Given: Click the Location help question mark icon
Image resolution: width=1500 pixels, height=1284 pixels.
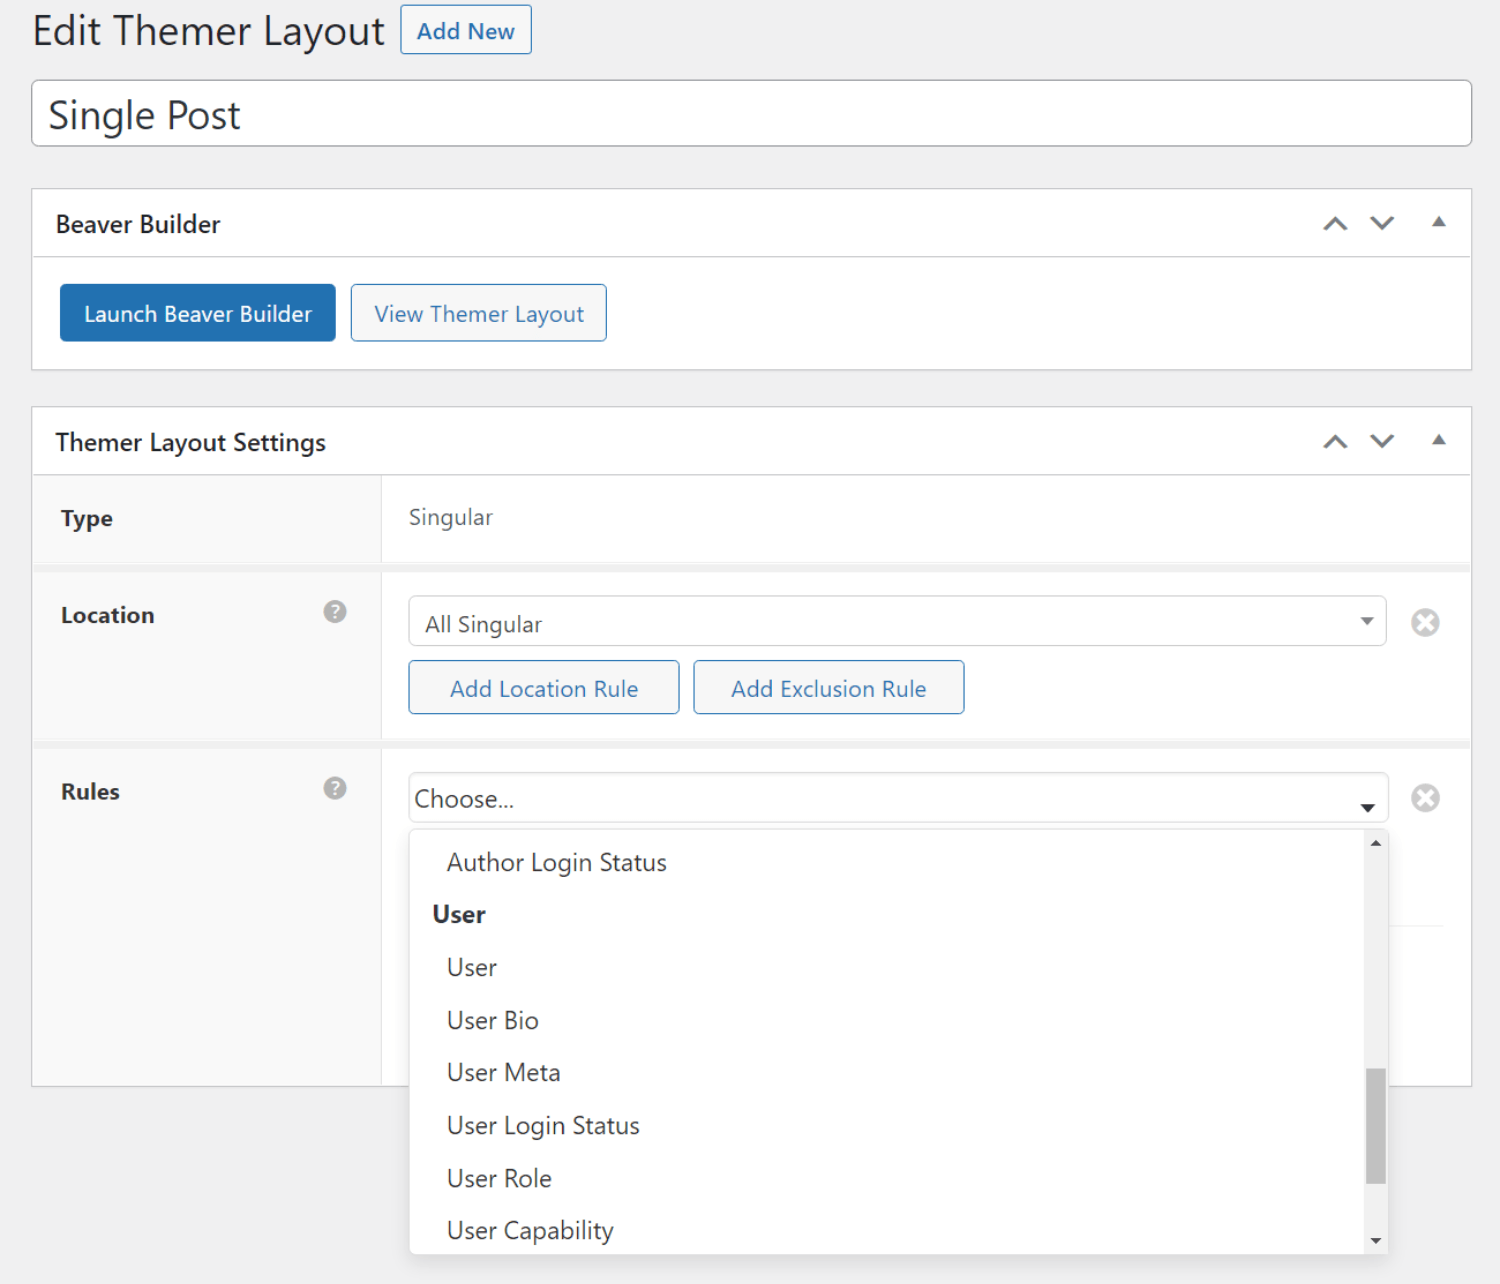Looking at the screenshot, I should point(335,612).
